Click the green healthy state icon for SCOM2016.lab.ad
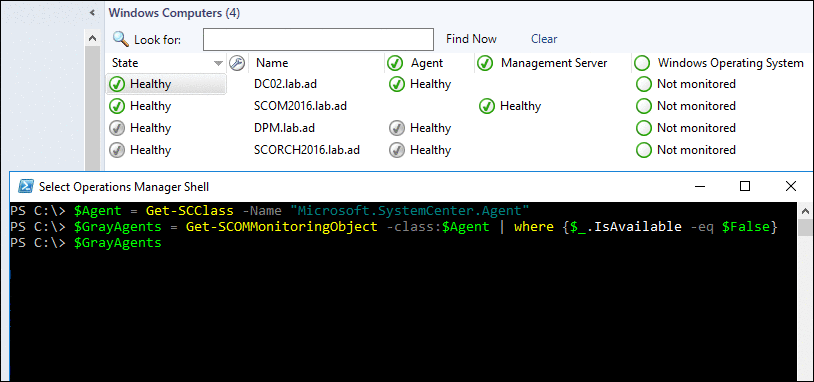Image resolution: width=814 pixels, height=382 pixels. click(x=117, y=106)
